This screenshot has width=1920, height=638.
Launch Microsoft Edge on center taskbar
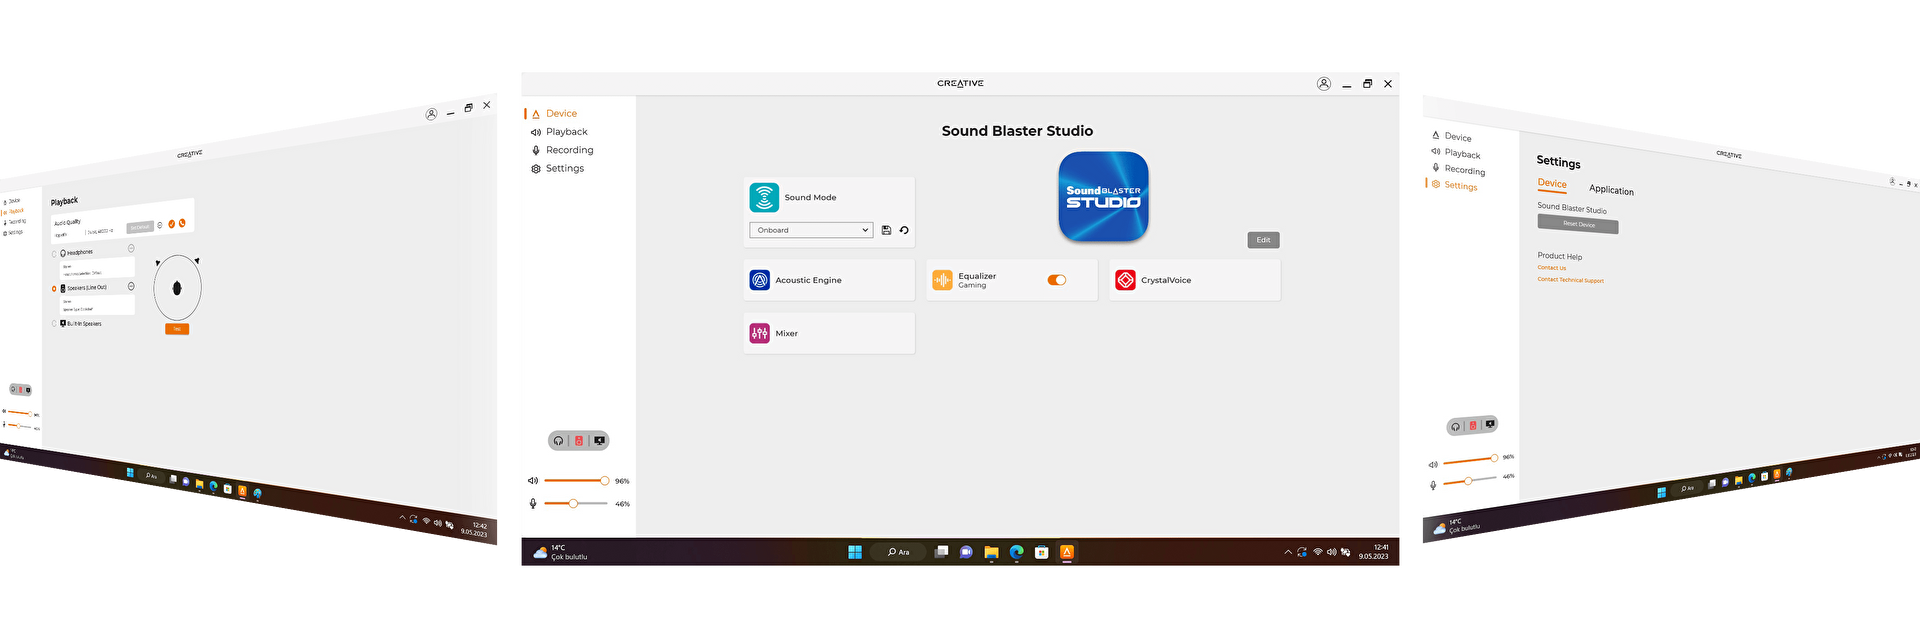[x=1016, y=552]
